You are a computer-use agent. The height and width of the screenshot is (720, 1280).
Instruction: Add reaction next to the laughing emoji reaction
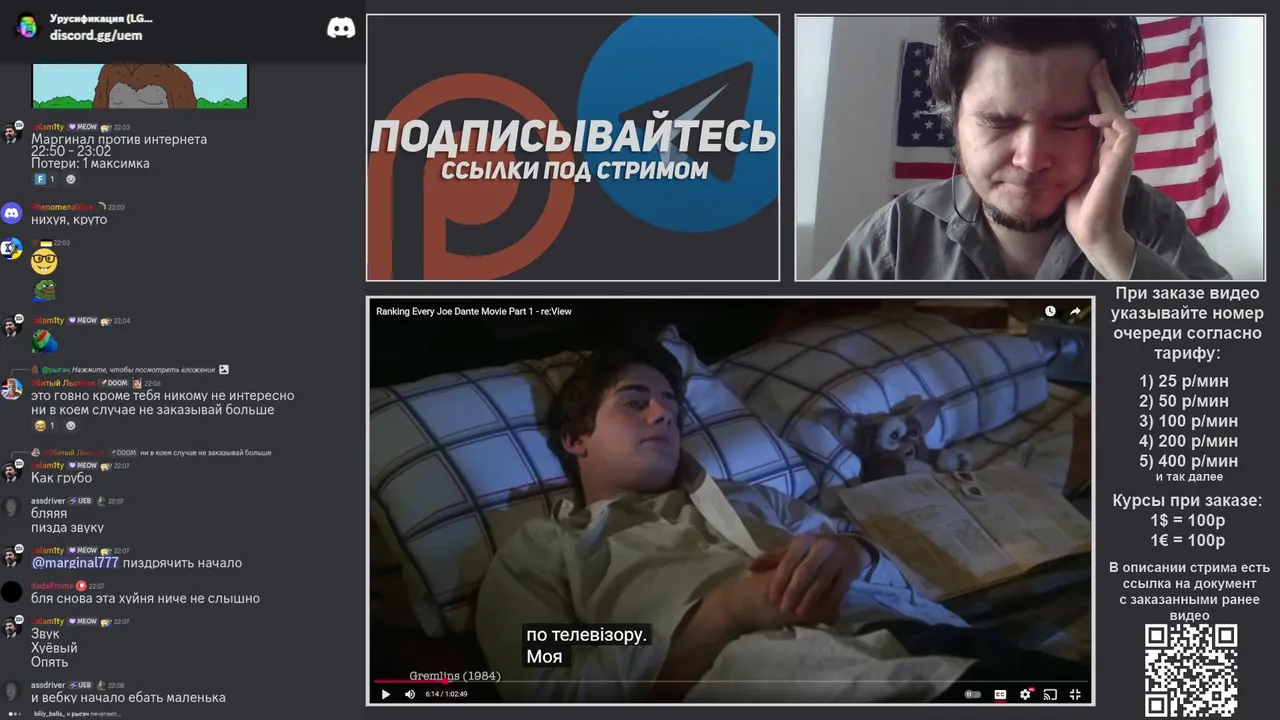coord(70,426)
